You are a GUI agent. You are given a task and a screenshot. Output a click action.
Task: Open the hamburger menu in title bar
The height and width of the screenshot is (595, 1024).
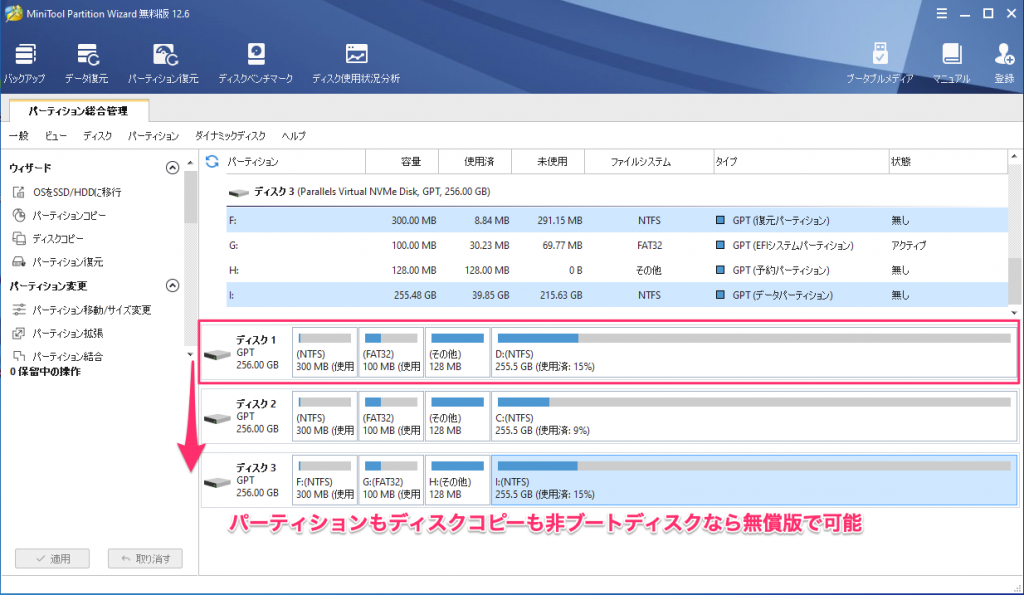click(x=941, y=13)
